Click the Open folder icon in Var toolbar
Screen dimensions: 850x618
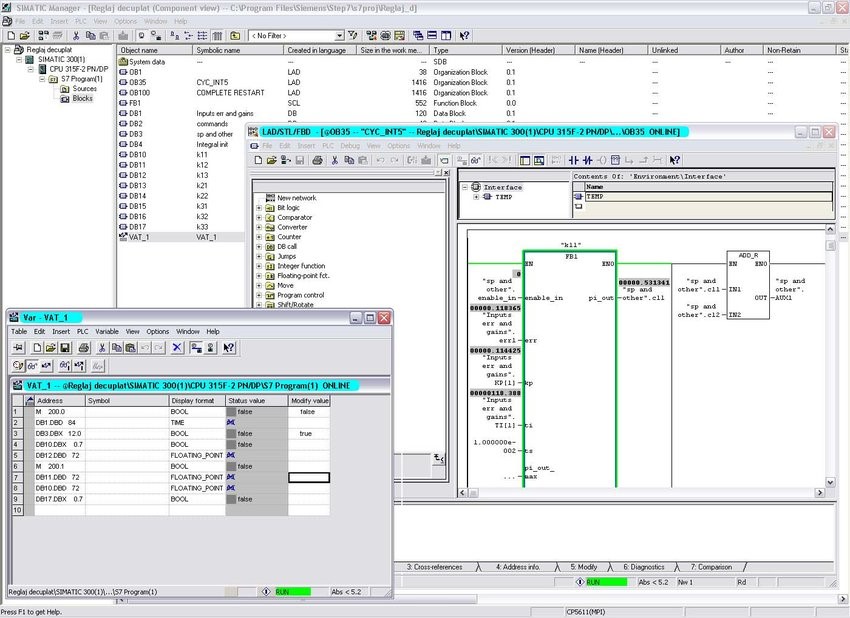click(50, 347)
